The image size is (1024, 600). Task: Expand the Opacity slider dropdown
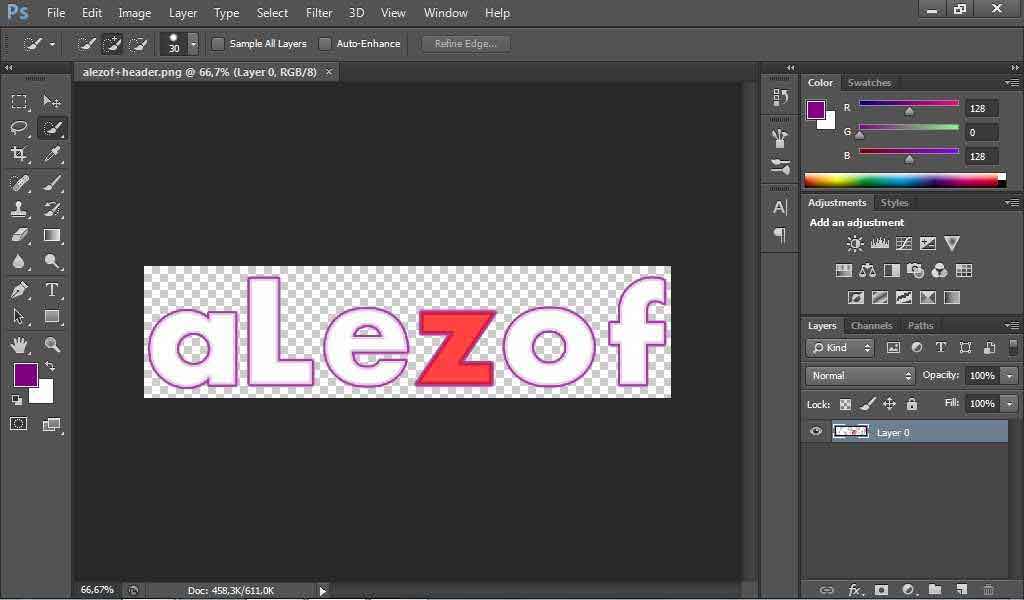point(1010,375)
